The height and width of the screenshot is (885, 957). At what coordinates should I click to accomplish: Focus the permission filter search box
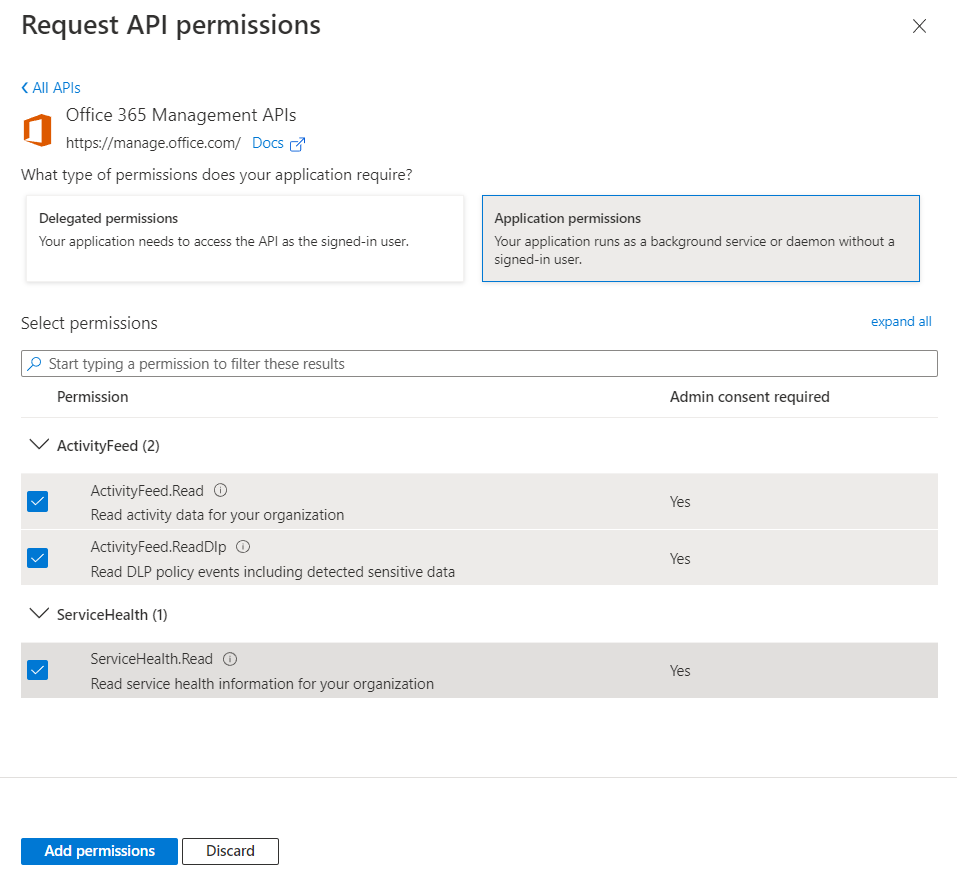479,364
